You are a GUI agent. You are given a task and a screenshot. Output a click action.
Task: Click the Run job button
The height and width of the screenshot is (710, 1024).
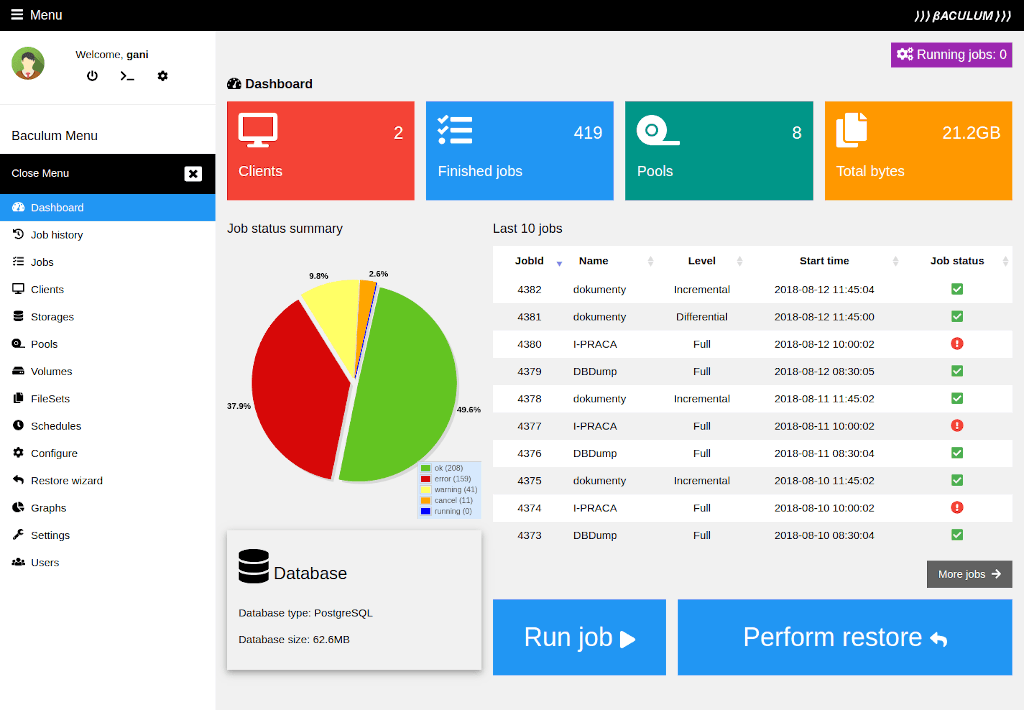579,637
